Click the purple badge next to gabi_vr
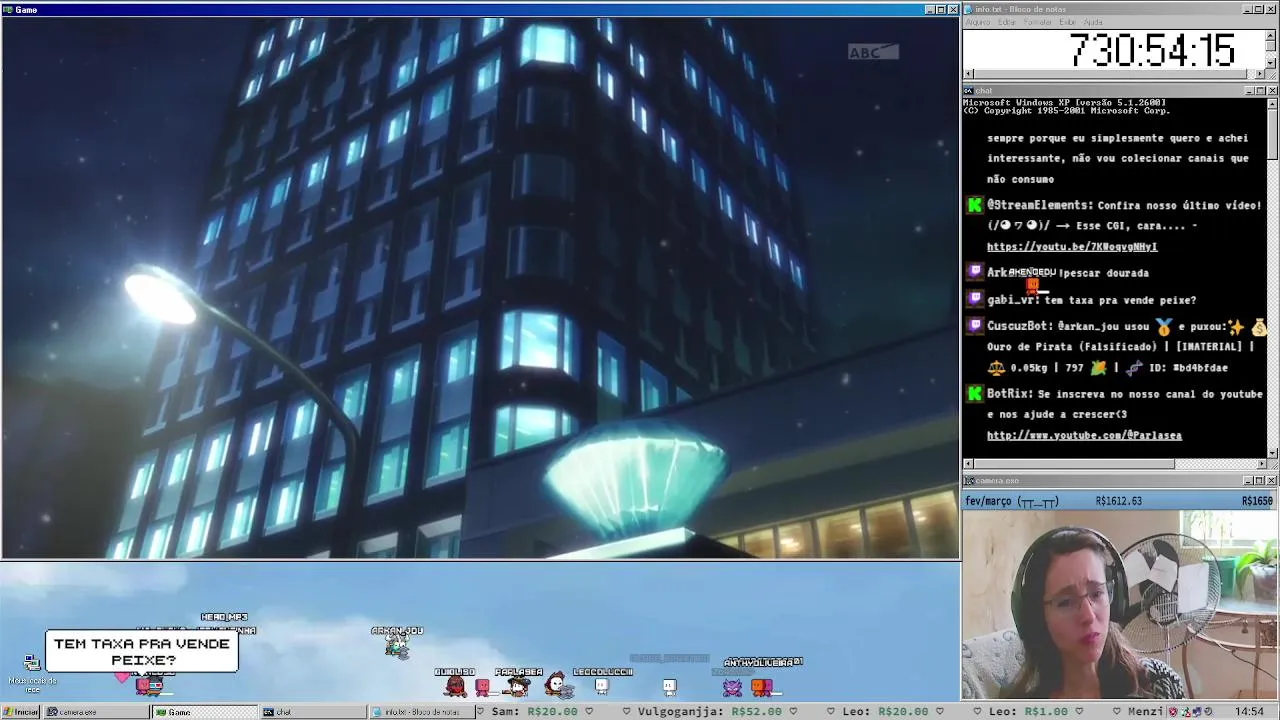 pos(975,299)
